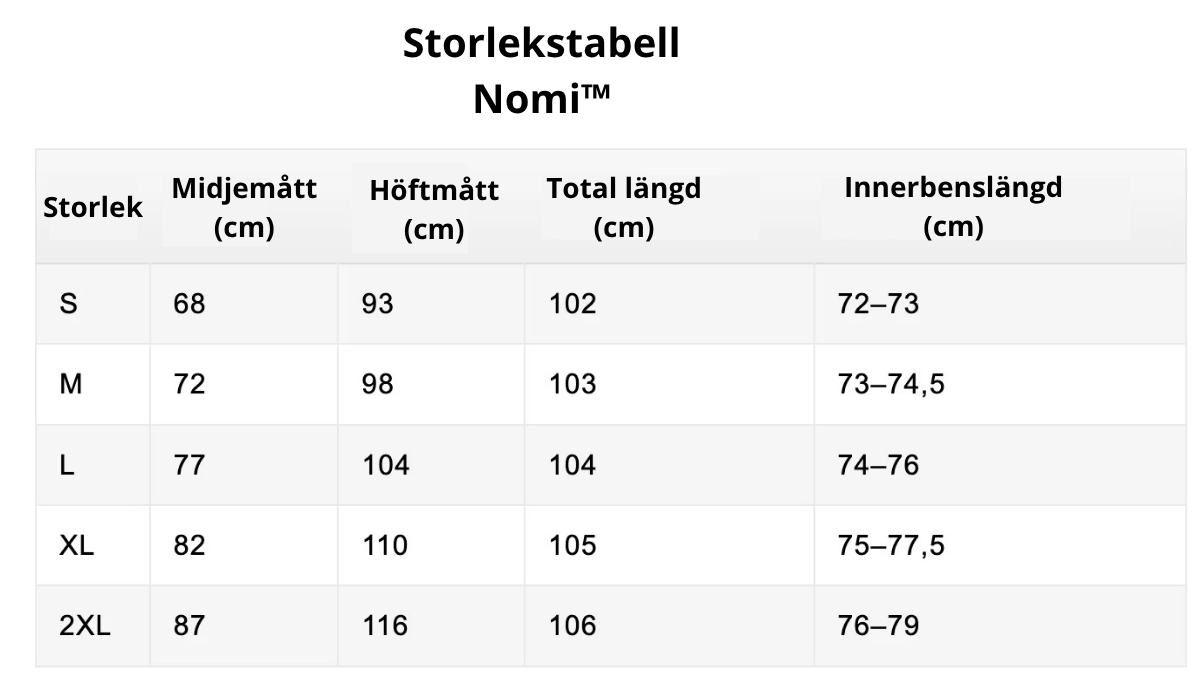Select waist value 82 for XL
Image resolution: width=1200 pixels, height=700 pixels.
click(189, 545)
